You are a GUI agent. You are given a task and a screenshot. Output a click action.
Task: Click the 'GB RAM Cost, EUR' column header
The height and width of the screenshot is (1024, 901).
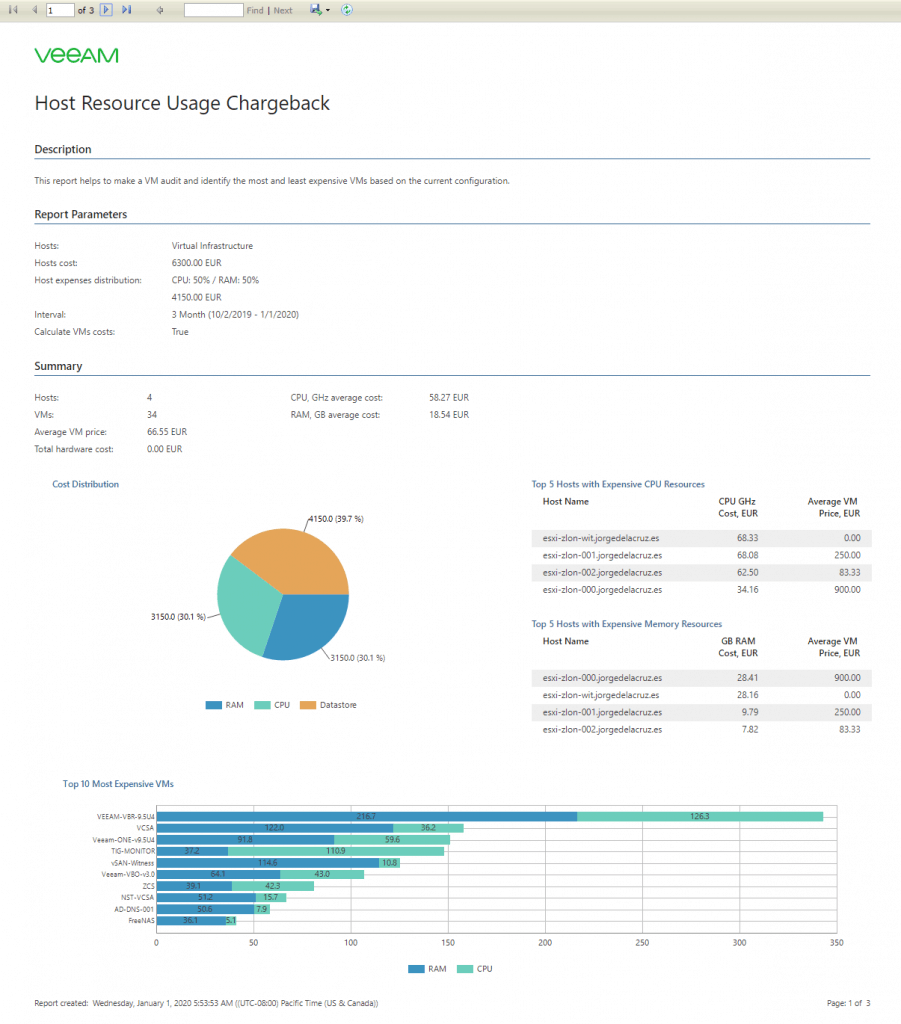pyautogui.click(x=738, y=647)
